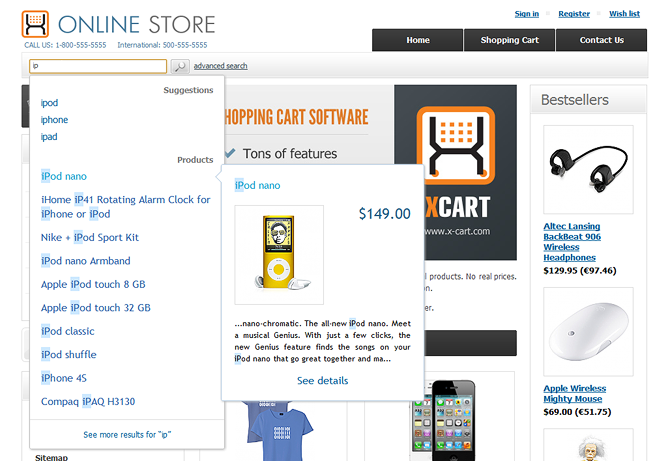Click the Online Store logo icon
The image size is (668, 461).
35,24
